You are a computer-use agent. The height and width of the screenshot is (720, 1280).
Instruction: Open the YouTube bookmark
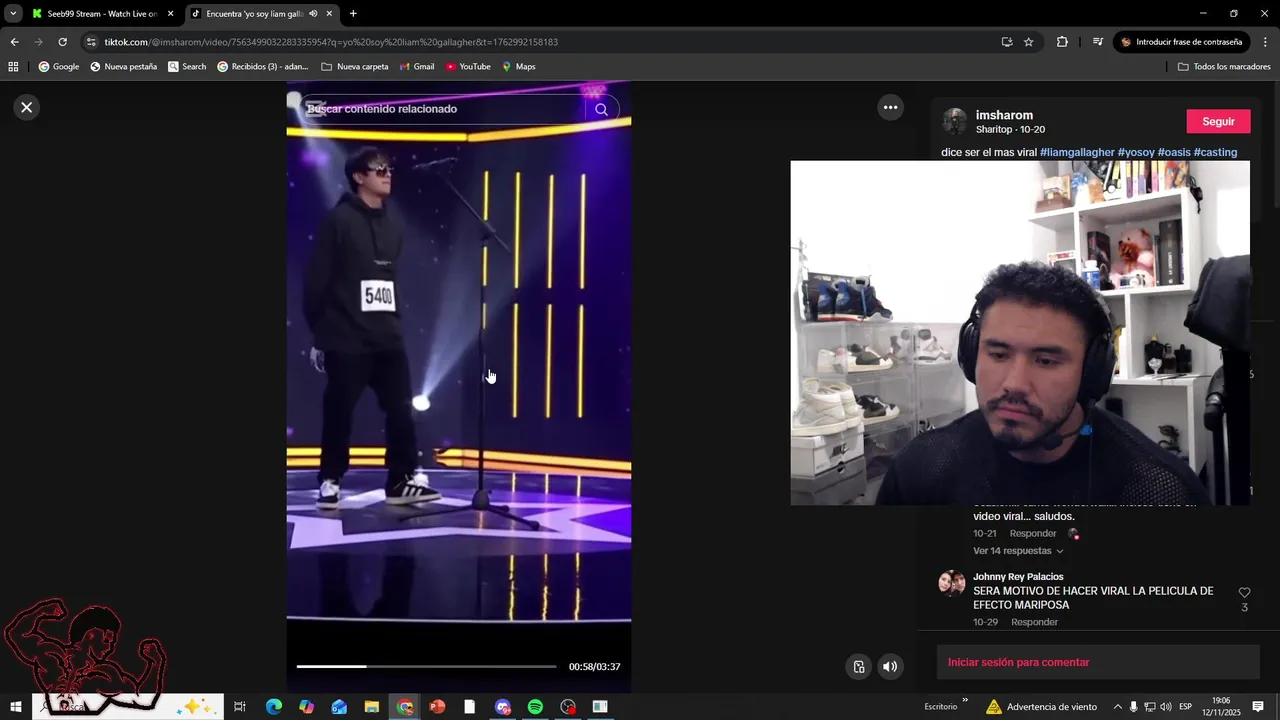pos(468,67)
